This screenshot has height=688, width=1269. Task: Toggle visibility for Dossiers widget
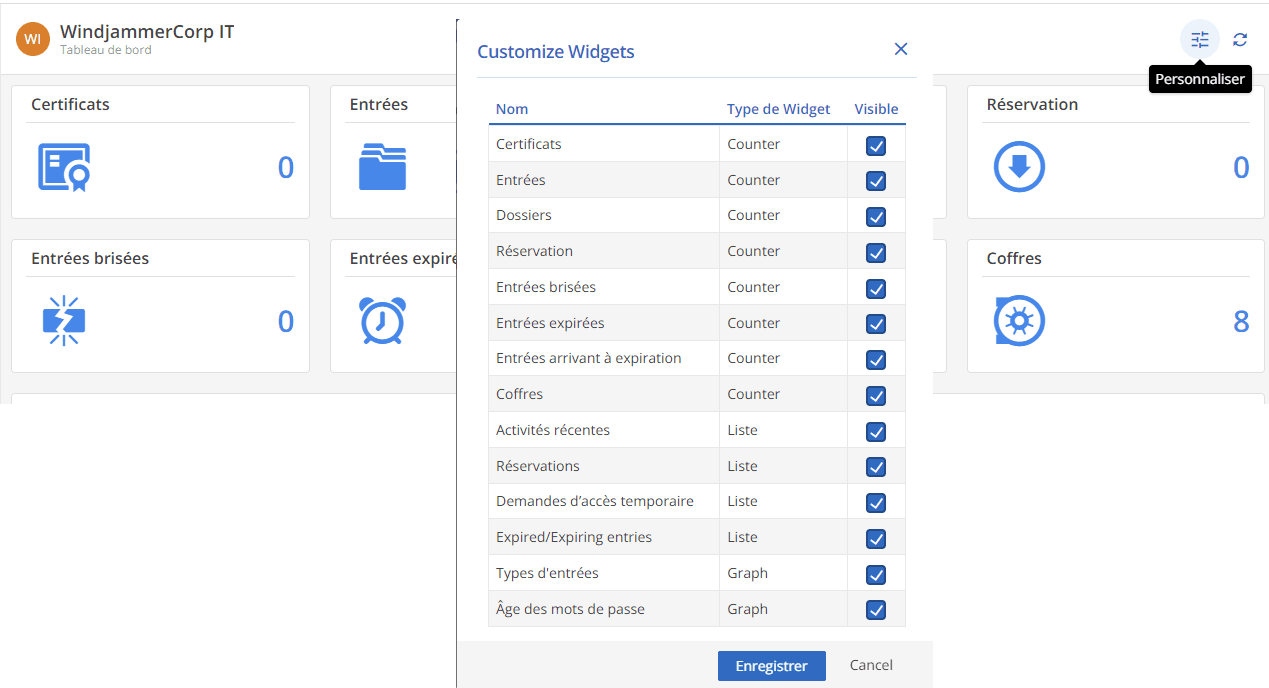[x=876, y=216]
